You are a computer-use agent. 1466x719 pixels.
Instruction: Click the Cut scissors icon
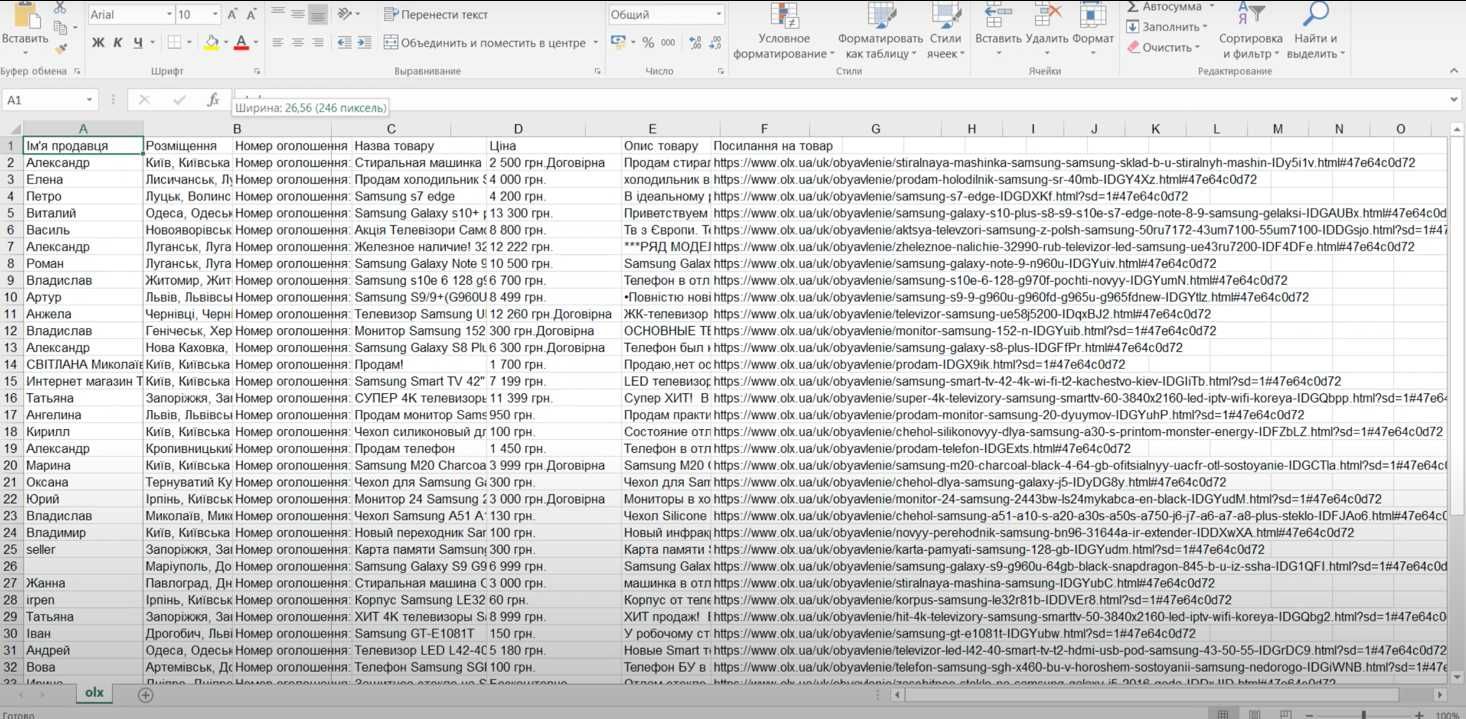pyautogui.click(x=60, y=7)
